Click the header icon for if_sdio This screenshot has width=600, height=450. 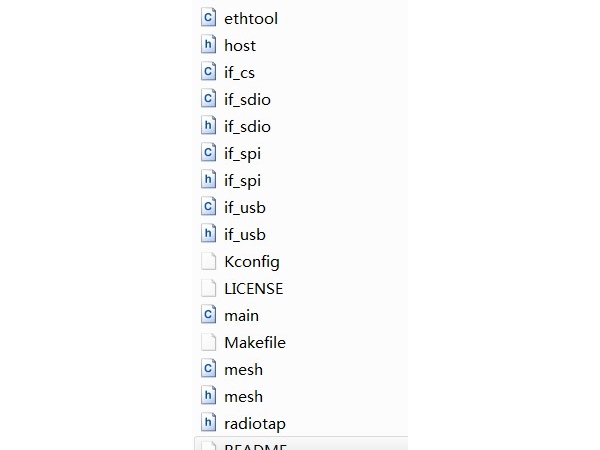(x=208, y=126)
